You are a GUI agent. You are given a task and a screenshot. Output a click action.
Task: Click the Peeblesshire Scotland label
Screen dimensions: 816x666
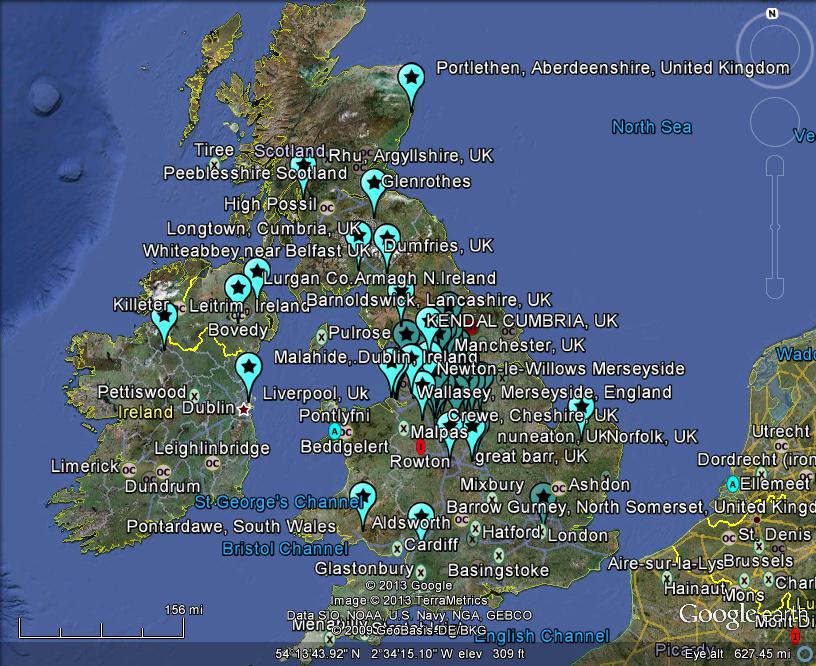pyautogui.click(x=256, y=173)
